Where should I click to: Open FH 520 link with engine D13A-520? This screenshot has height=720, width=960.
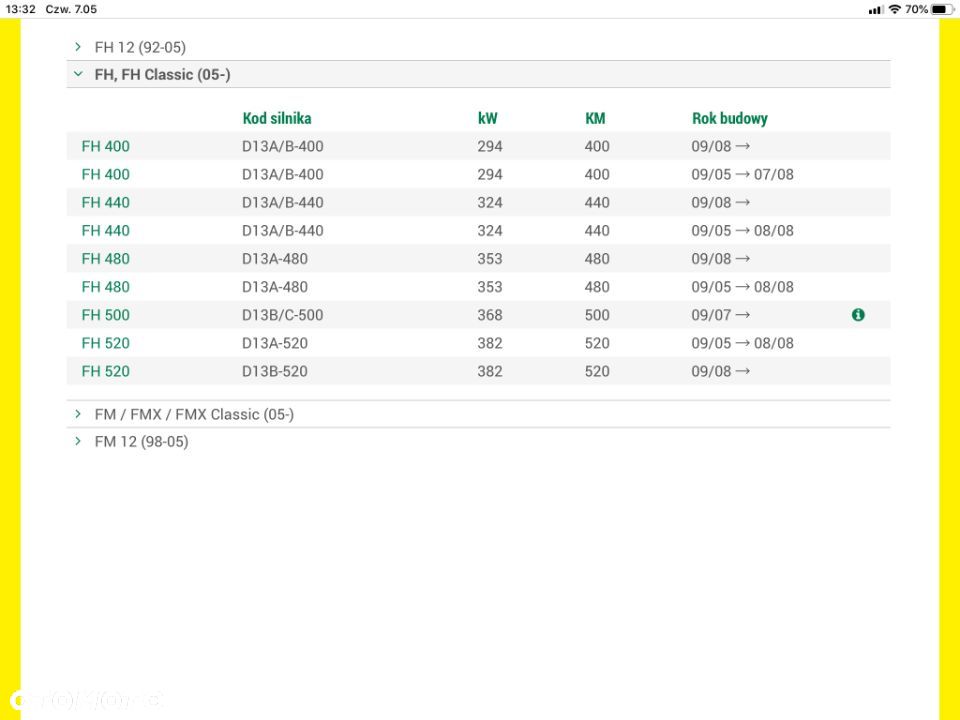tap(105, 343)
